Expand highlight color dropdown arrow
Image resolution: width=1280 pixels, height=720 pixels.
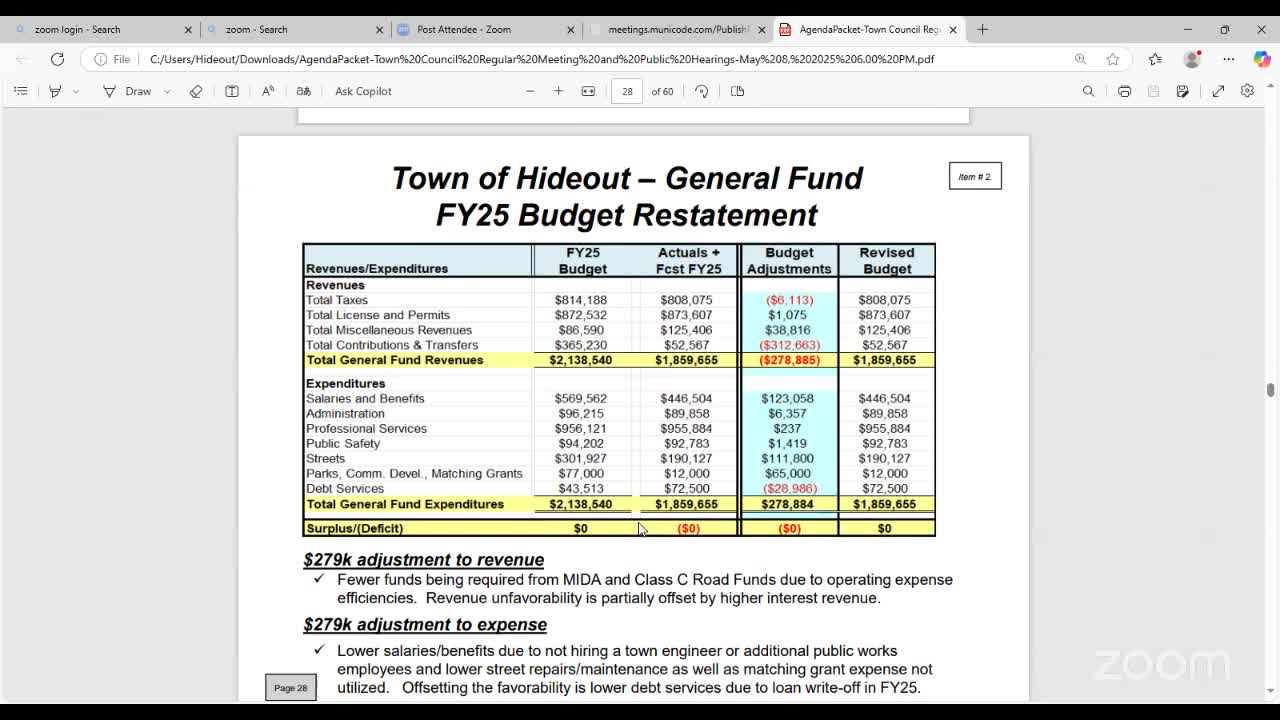coord(76,91)
